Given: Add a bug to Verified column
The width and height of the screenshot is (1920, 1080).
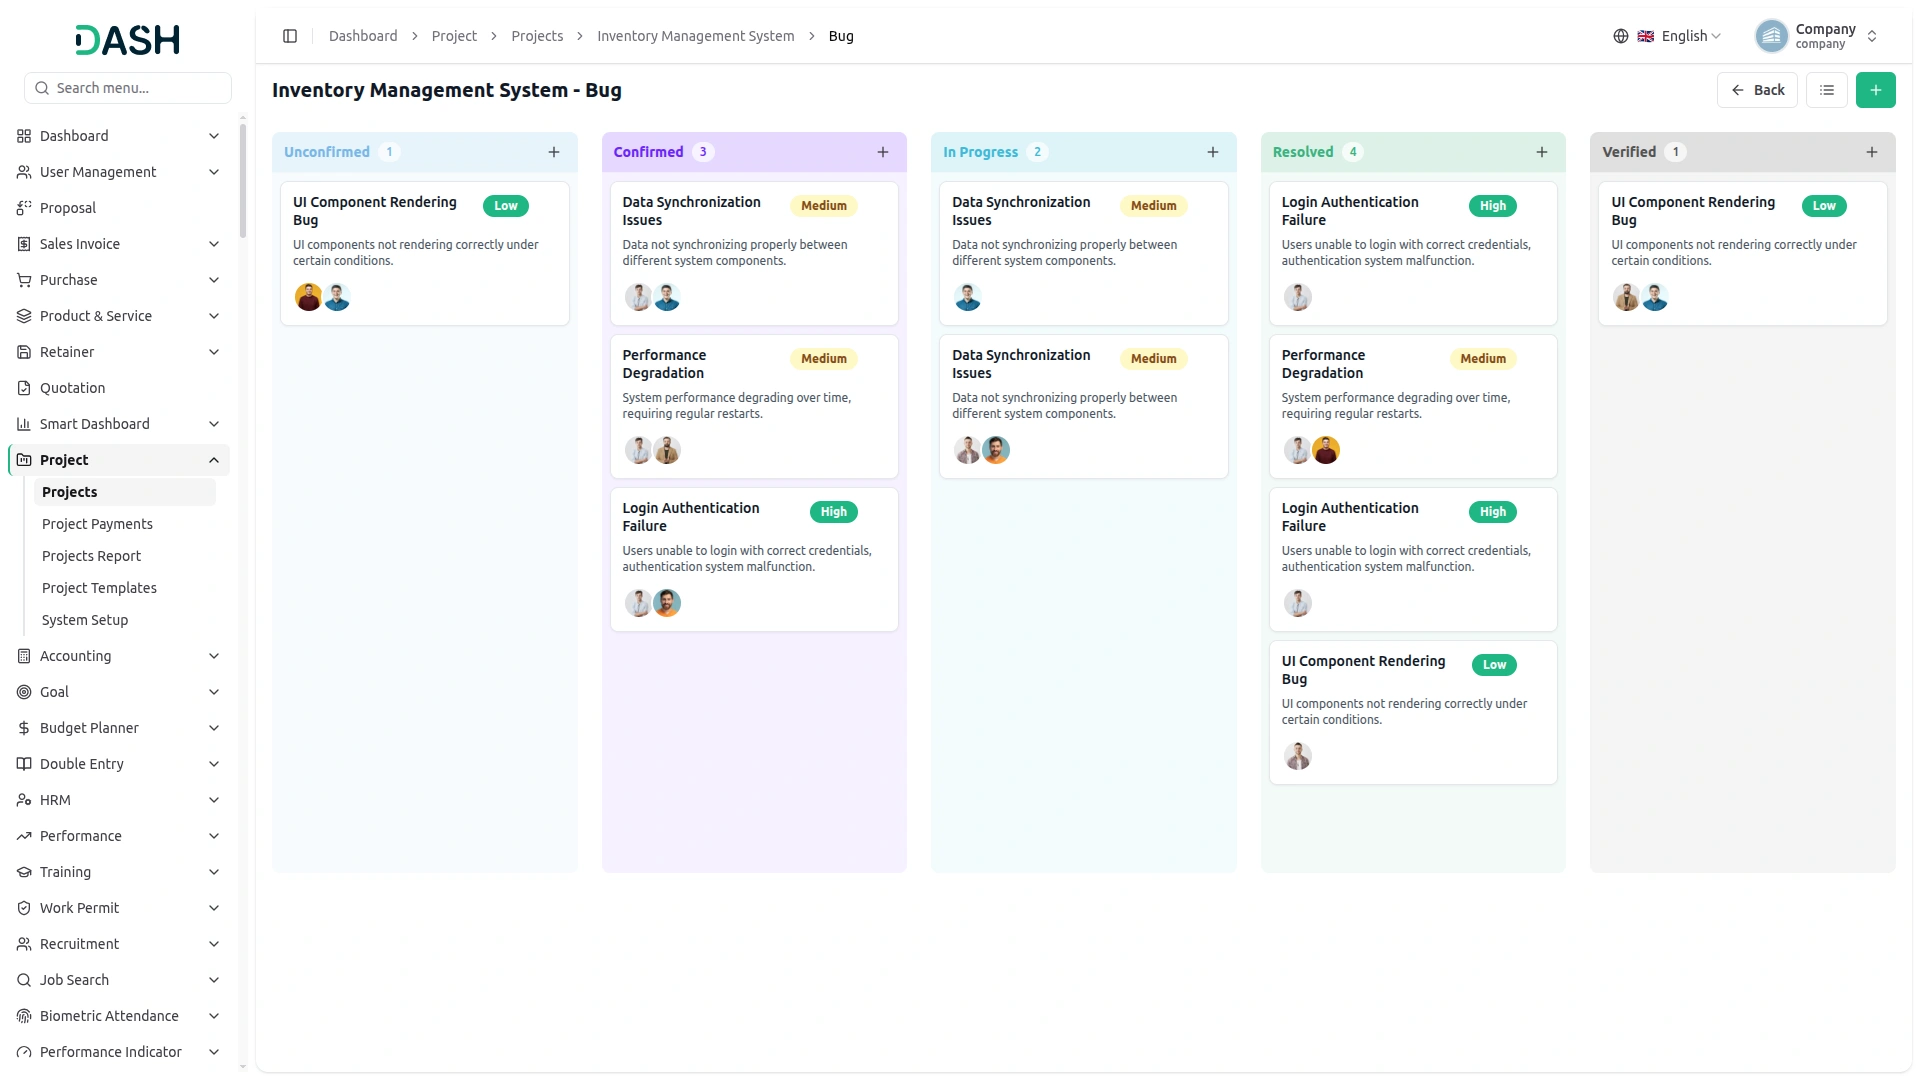Looking at the screenshot, I should pos(1872,152).
